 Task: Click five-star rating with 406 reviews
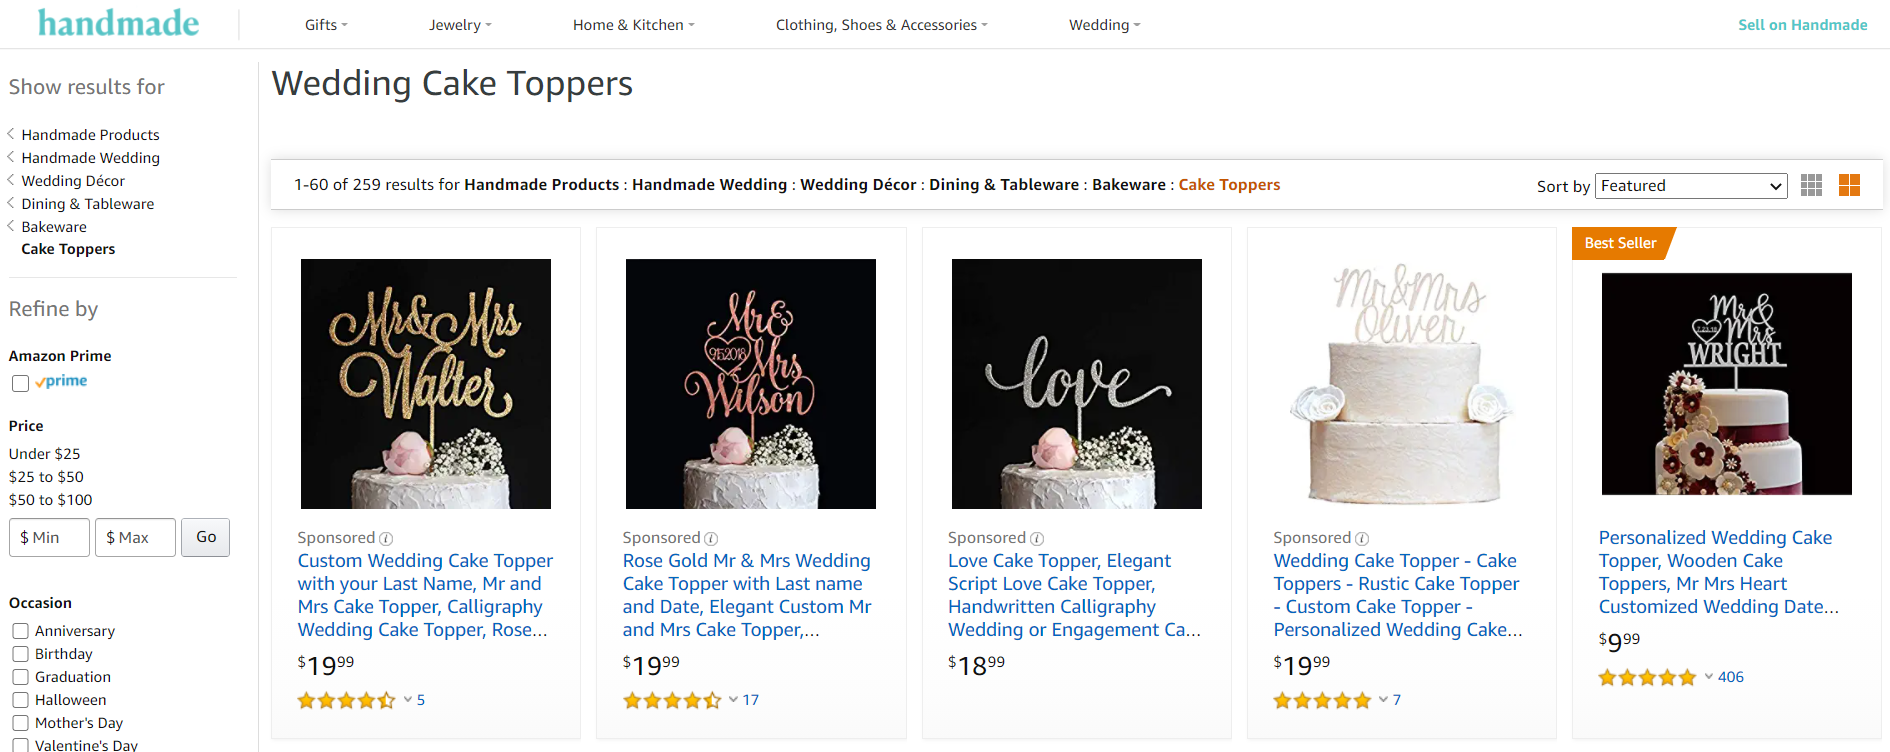click(x=1647, y=677)
